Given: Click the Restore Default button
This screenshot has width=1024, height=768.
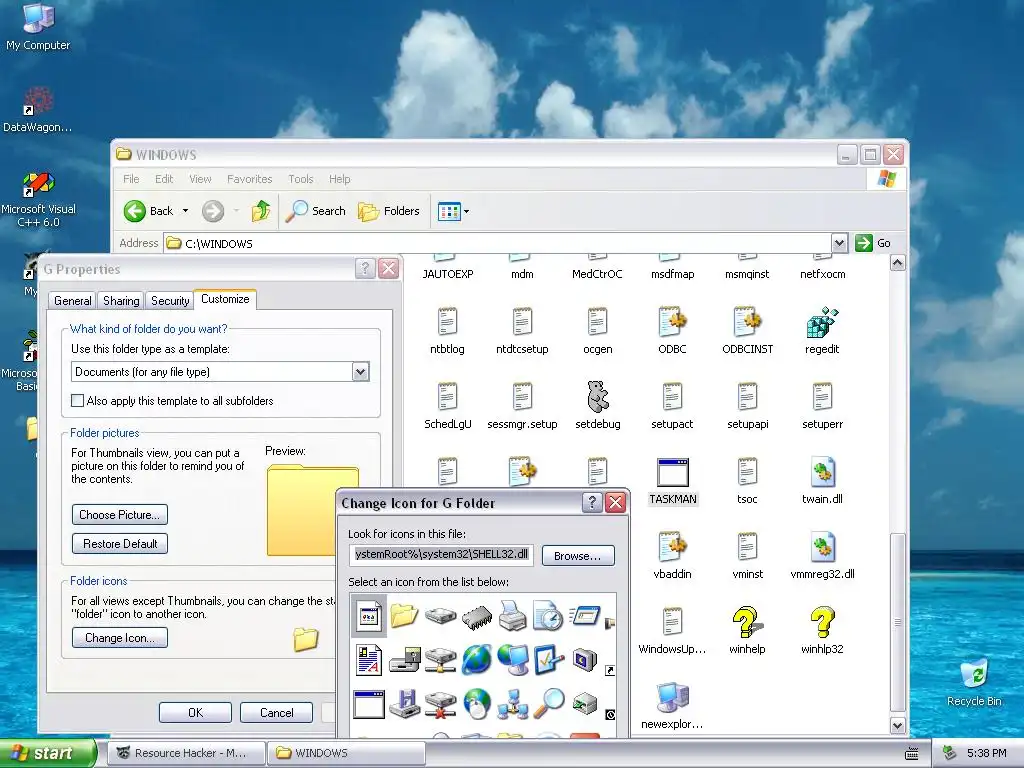Looking at the screenshot, I should point(120,544).
